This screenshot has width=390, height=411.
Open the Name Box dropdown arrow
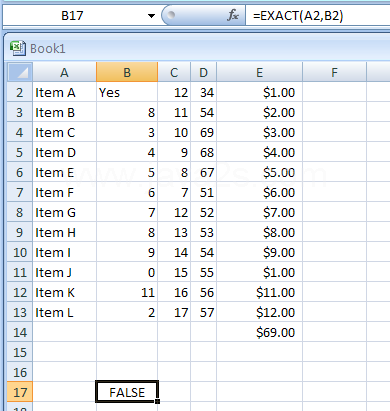(x=151, y=16)
